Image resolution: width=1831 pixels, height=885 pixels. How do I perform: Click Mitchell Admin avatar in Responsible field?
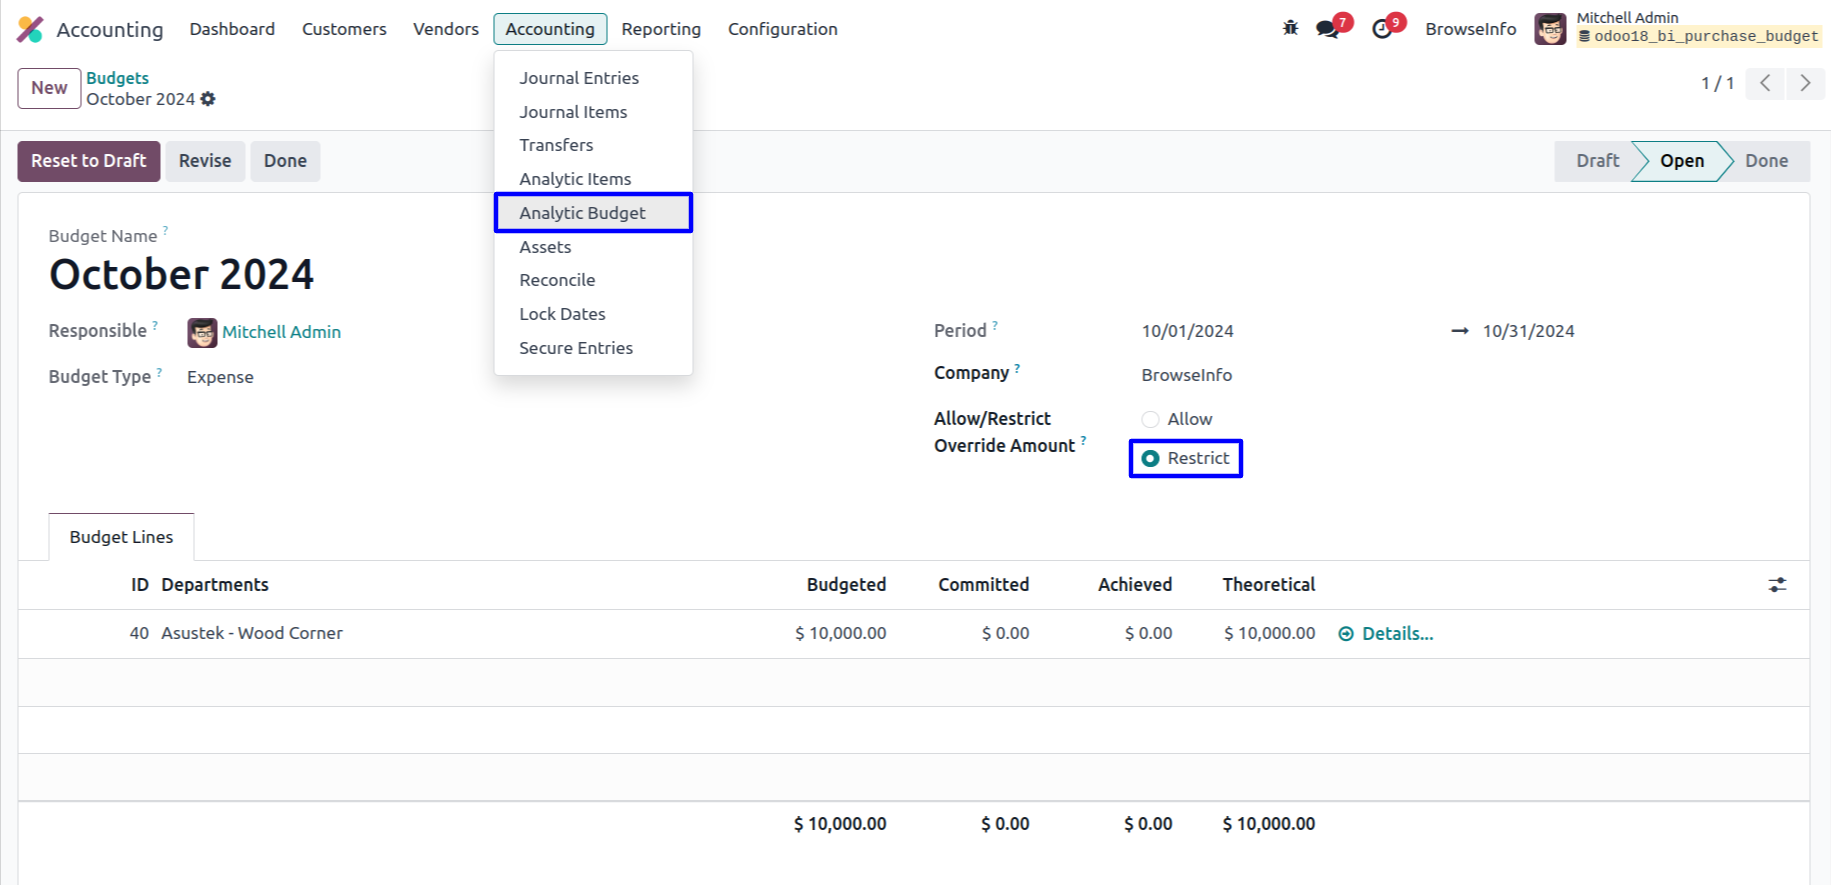(x=202, y=332)
